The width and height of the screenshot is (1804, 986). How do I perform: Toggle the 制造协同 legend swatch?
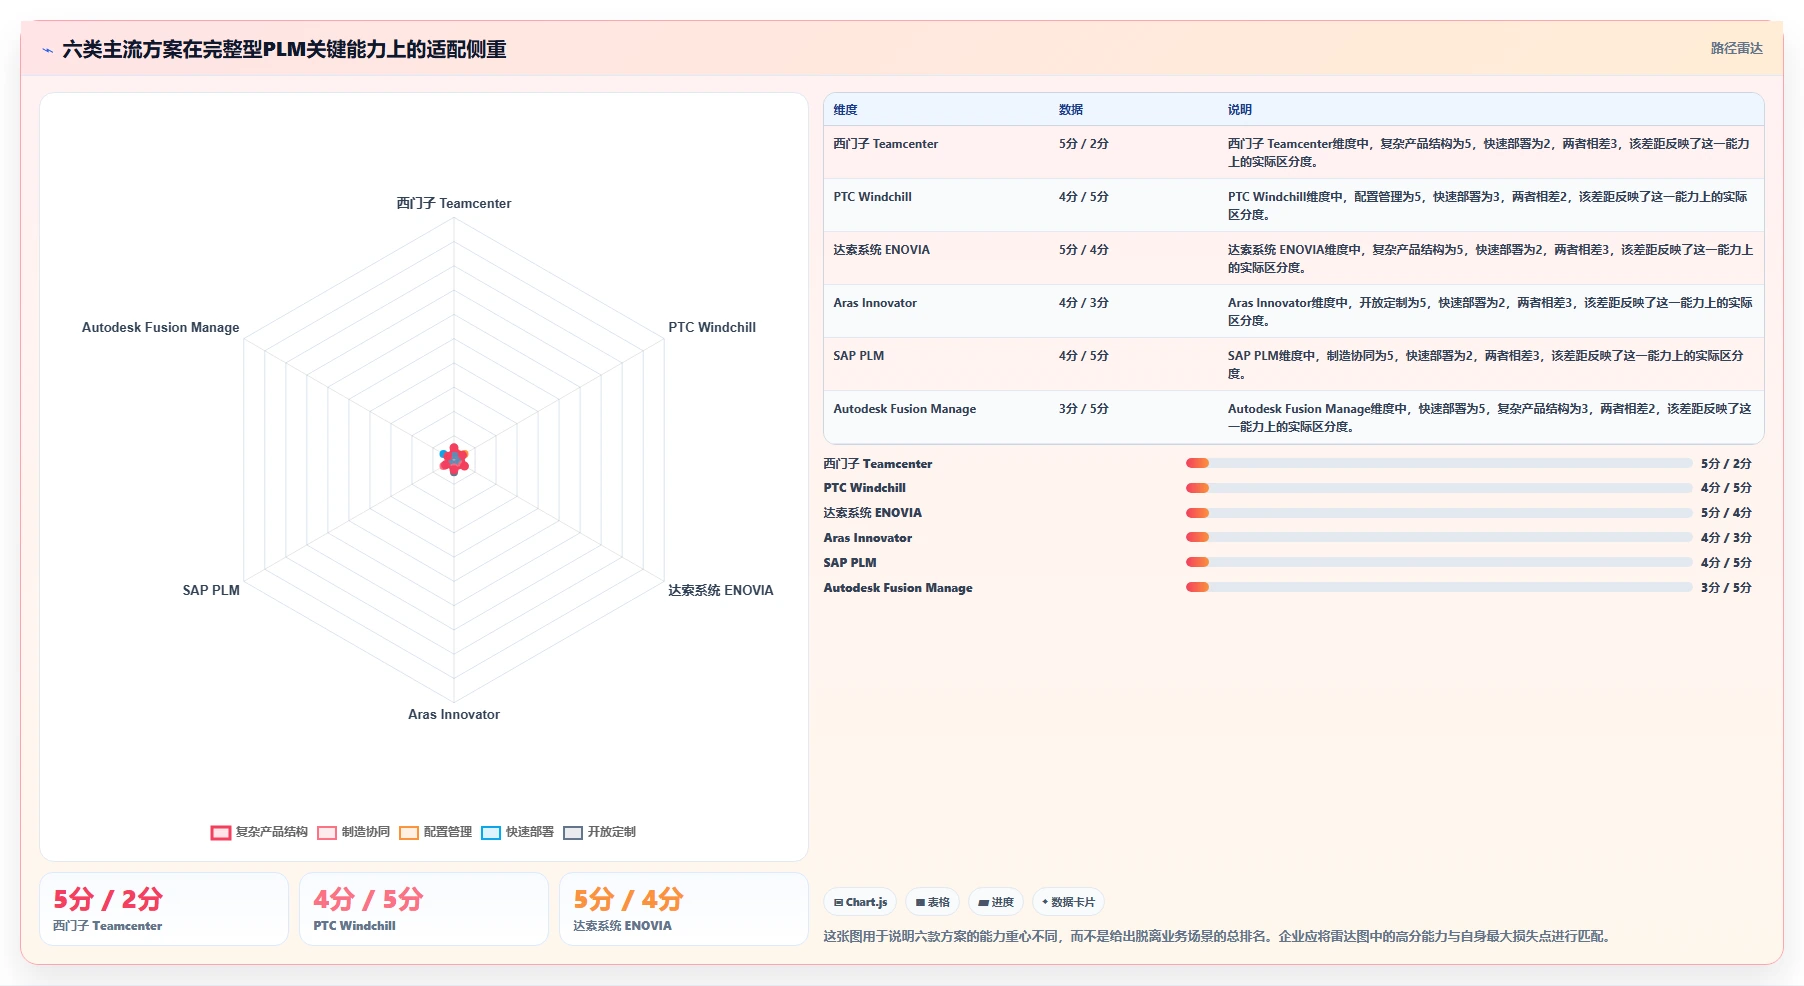point(327,832)
